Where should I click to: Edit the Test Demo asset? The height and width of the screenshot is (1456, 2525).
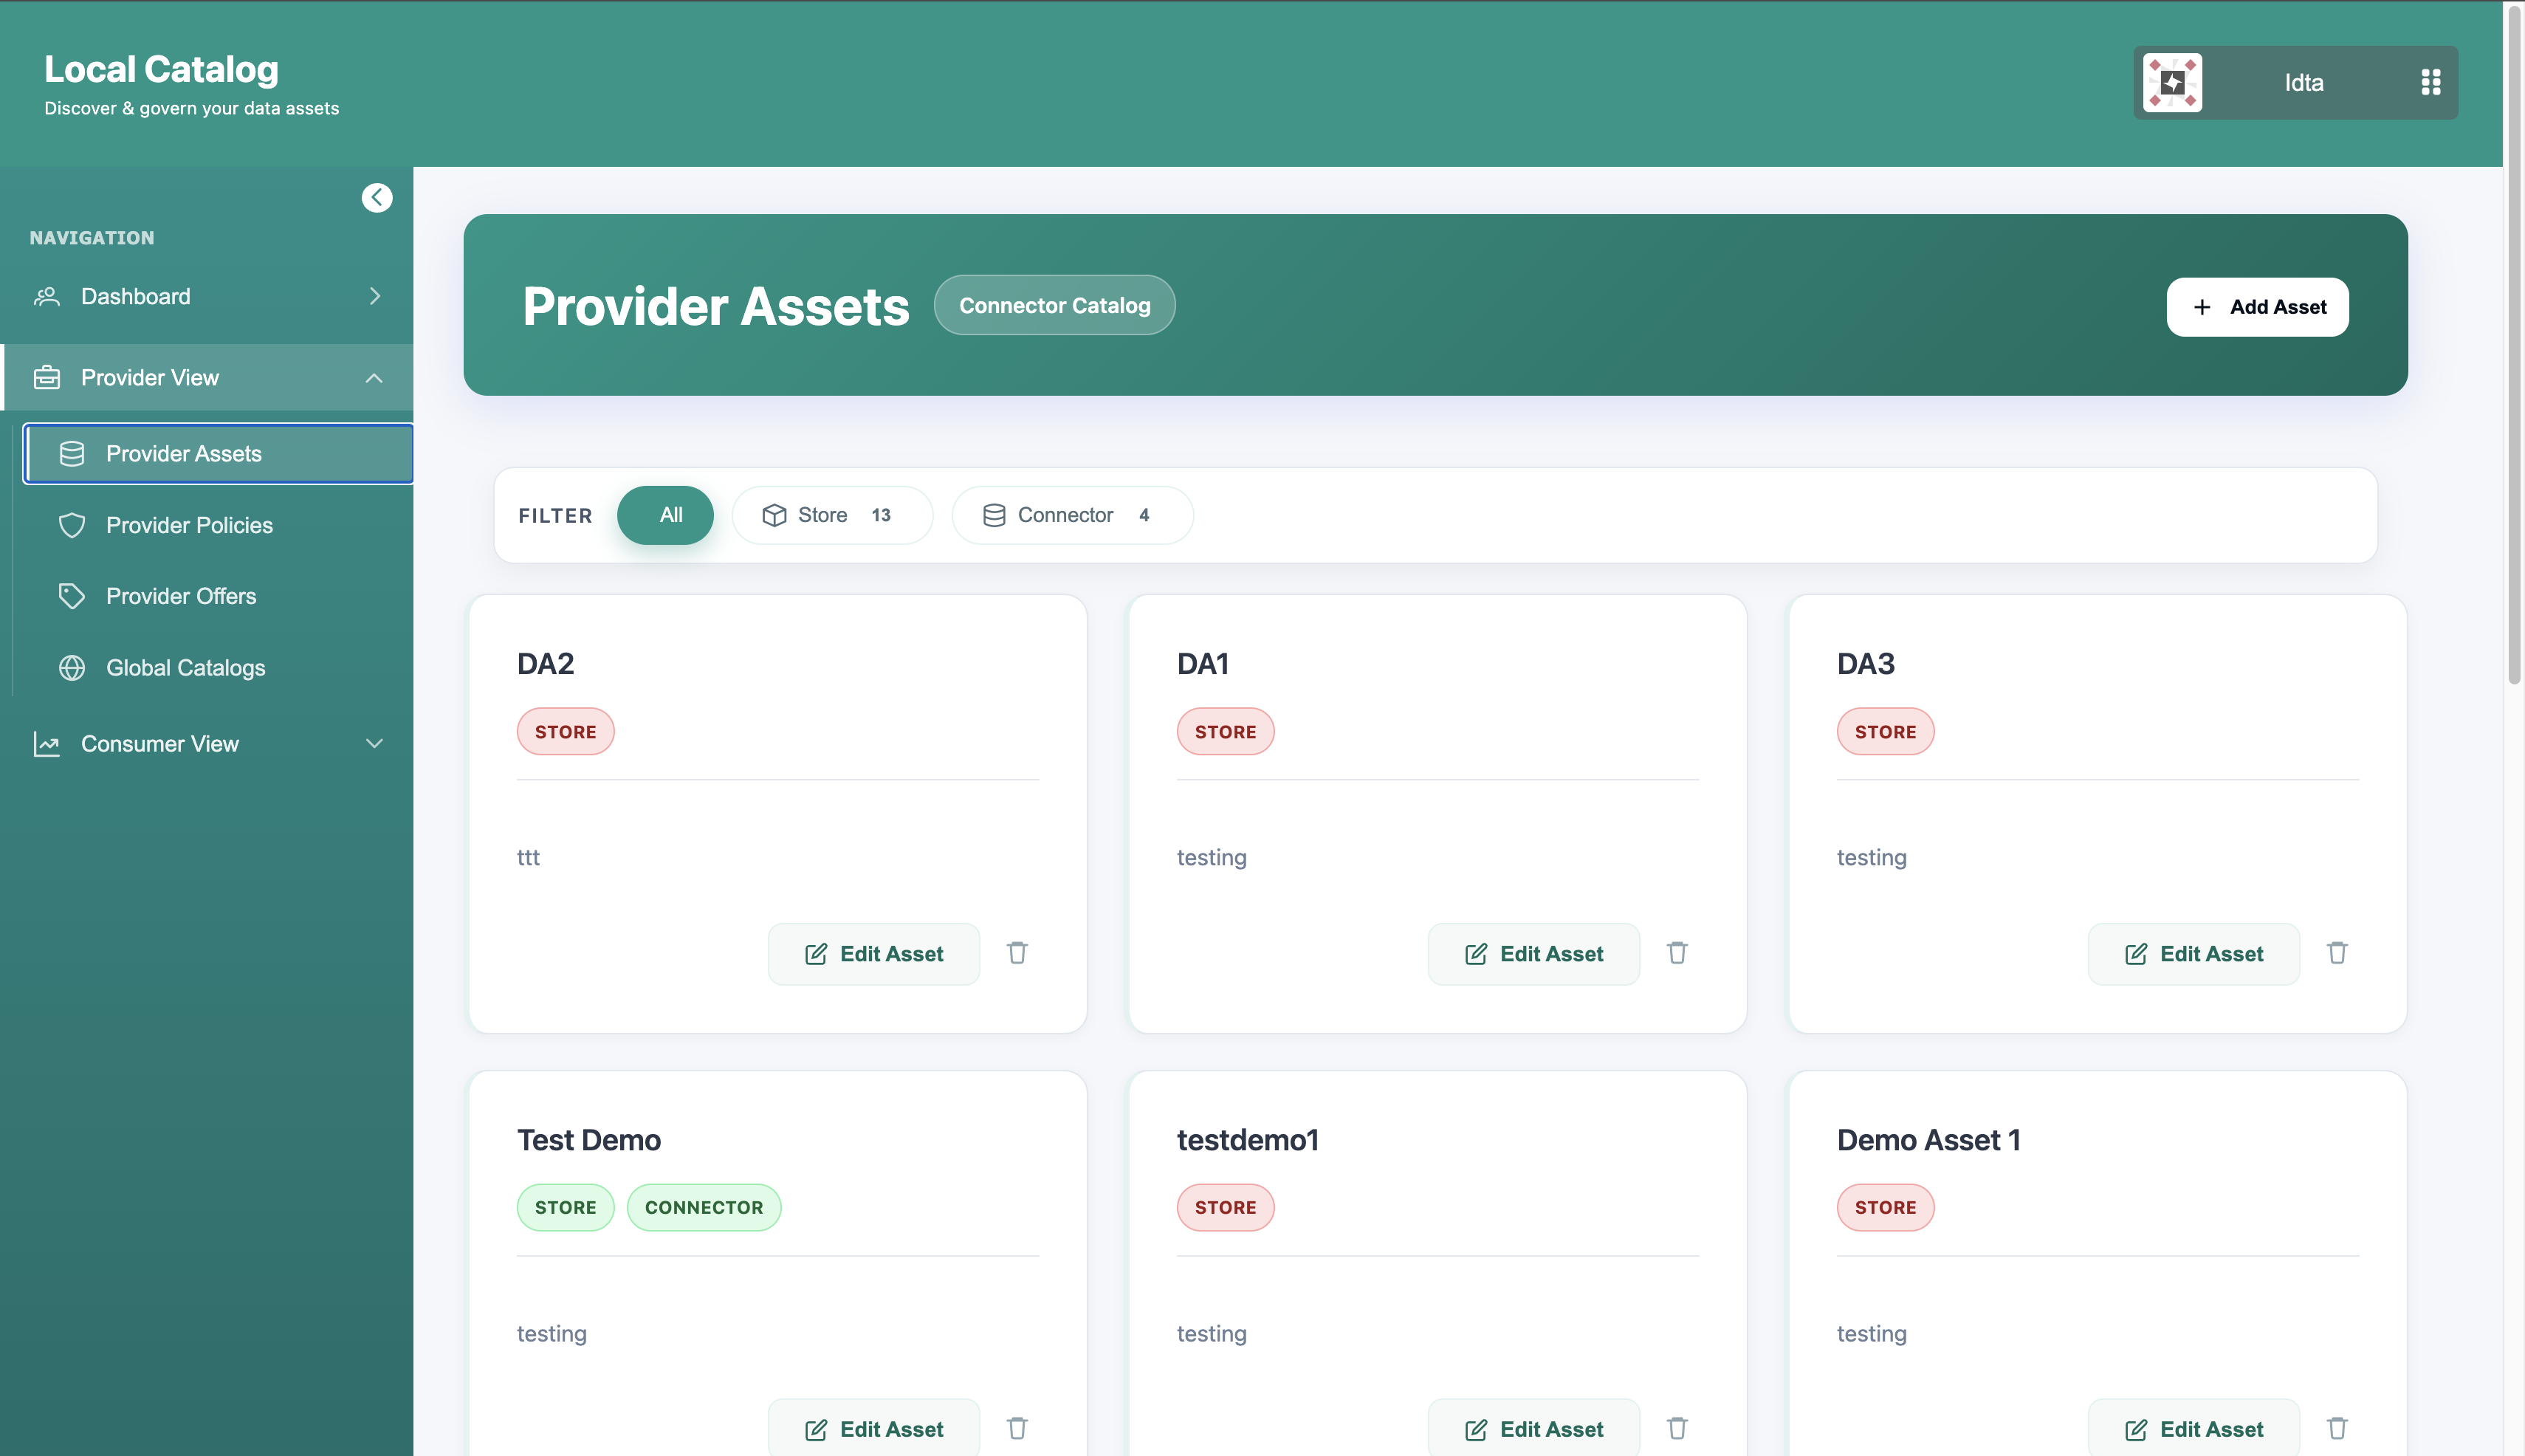pyautogui.click(x=873, y=1429)
